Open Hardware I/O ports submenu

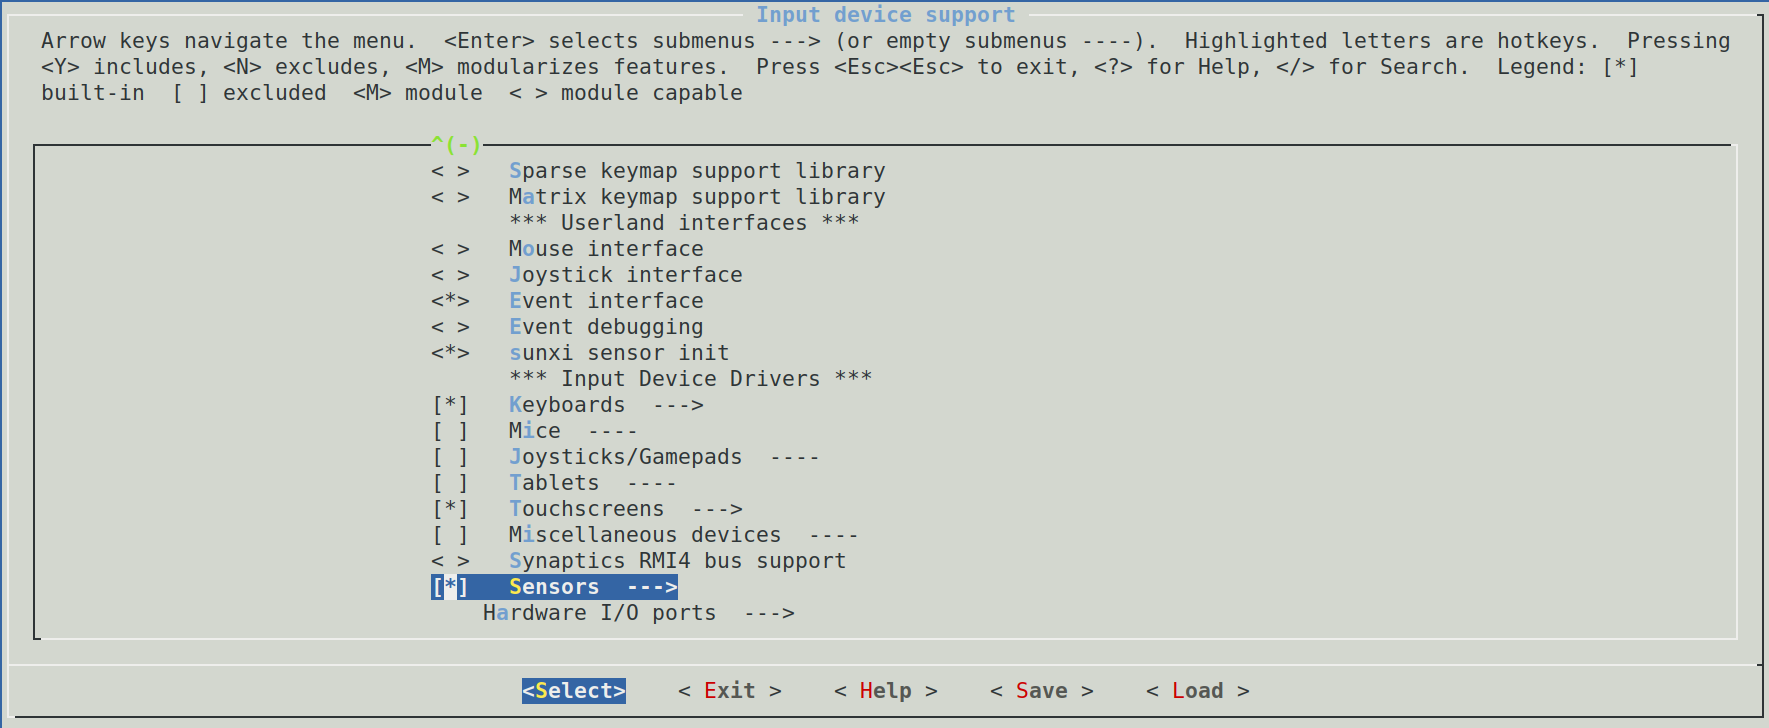pos(639,613)
